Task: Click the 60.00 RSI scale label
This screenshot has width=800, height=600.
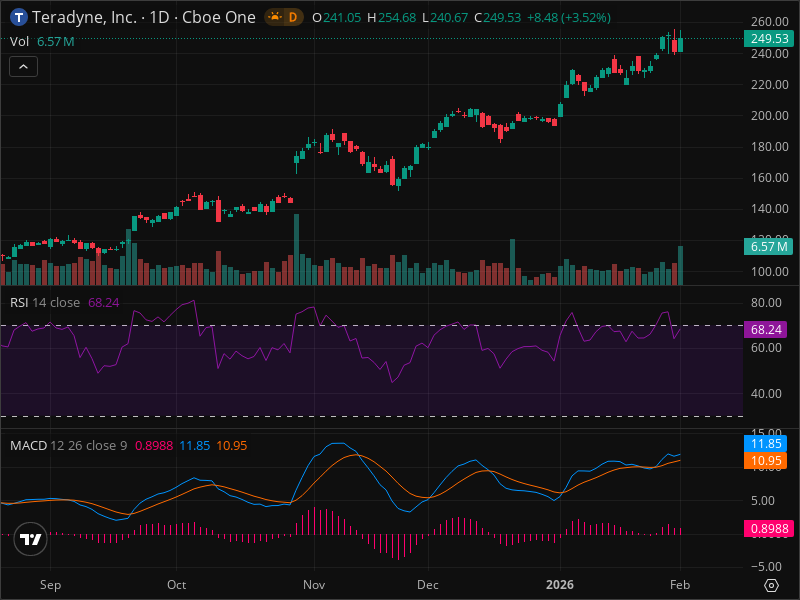Action: pos(766,347)
